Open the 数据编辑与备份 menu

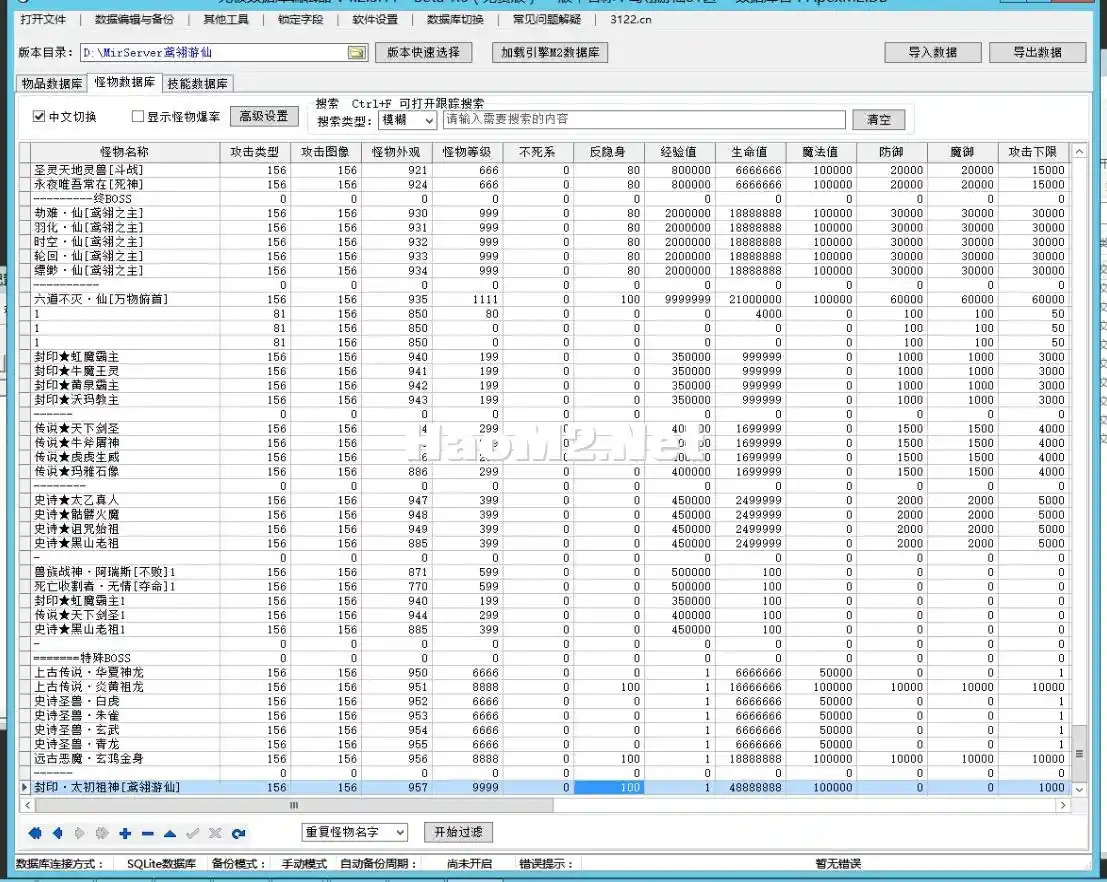click(134, 19)
